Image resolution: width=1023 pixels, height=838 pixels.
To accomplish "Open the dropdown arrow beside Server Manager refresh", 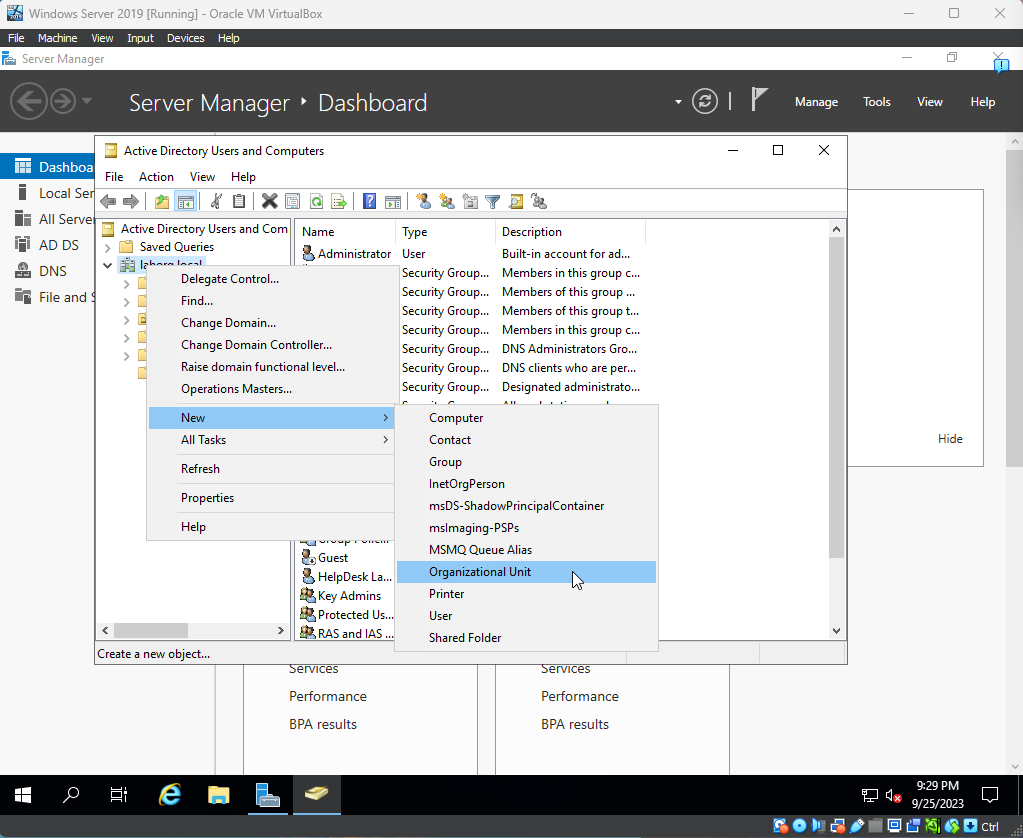I will tap(678, 102).
